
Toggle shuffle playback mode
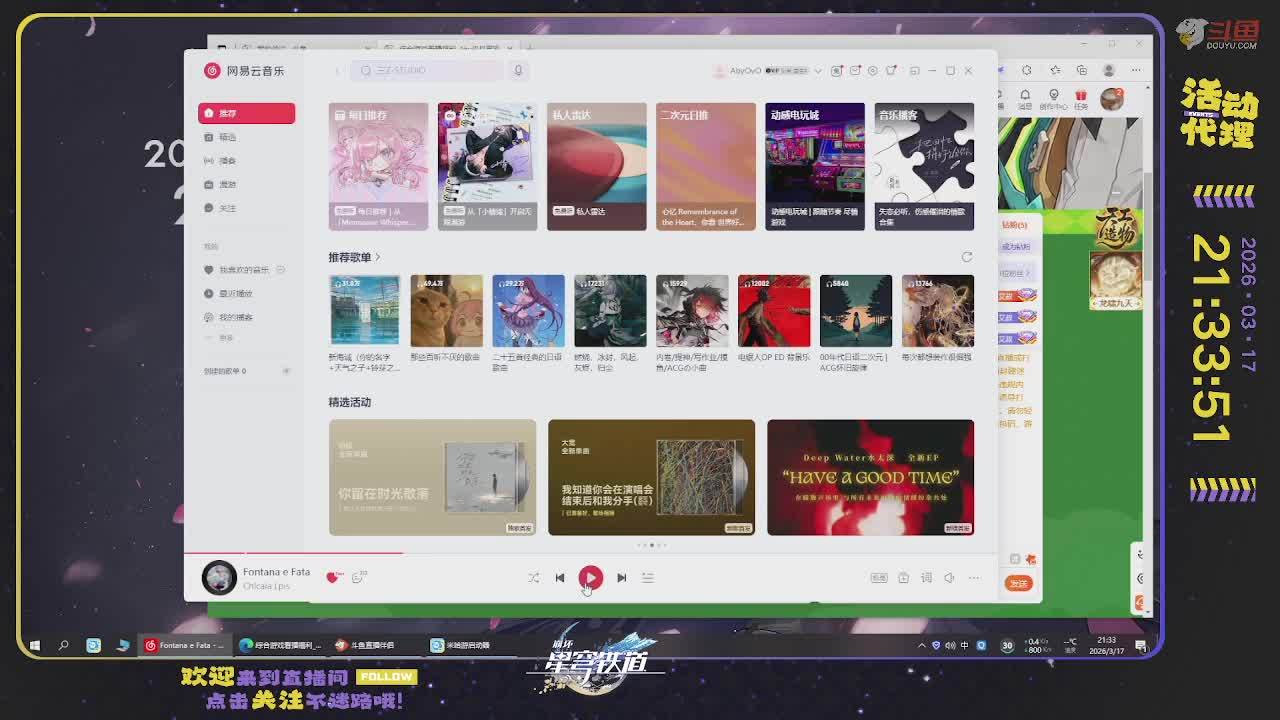coord(533,578)
